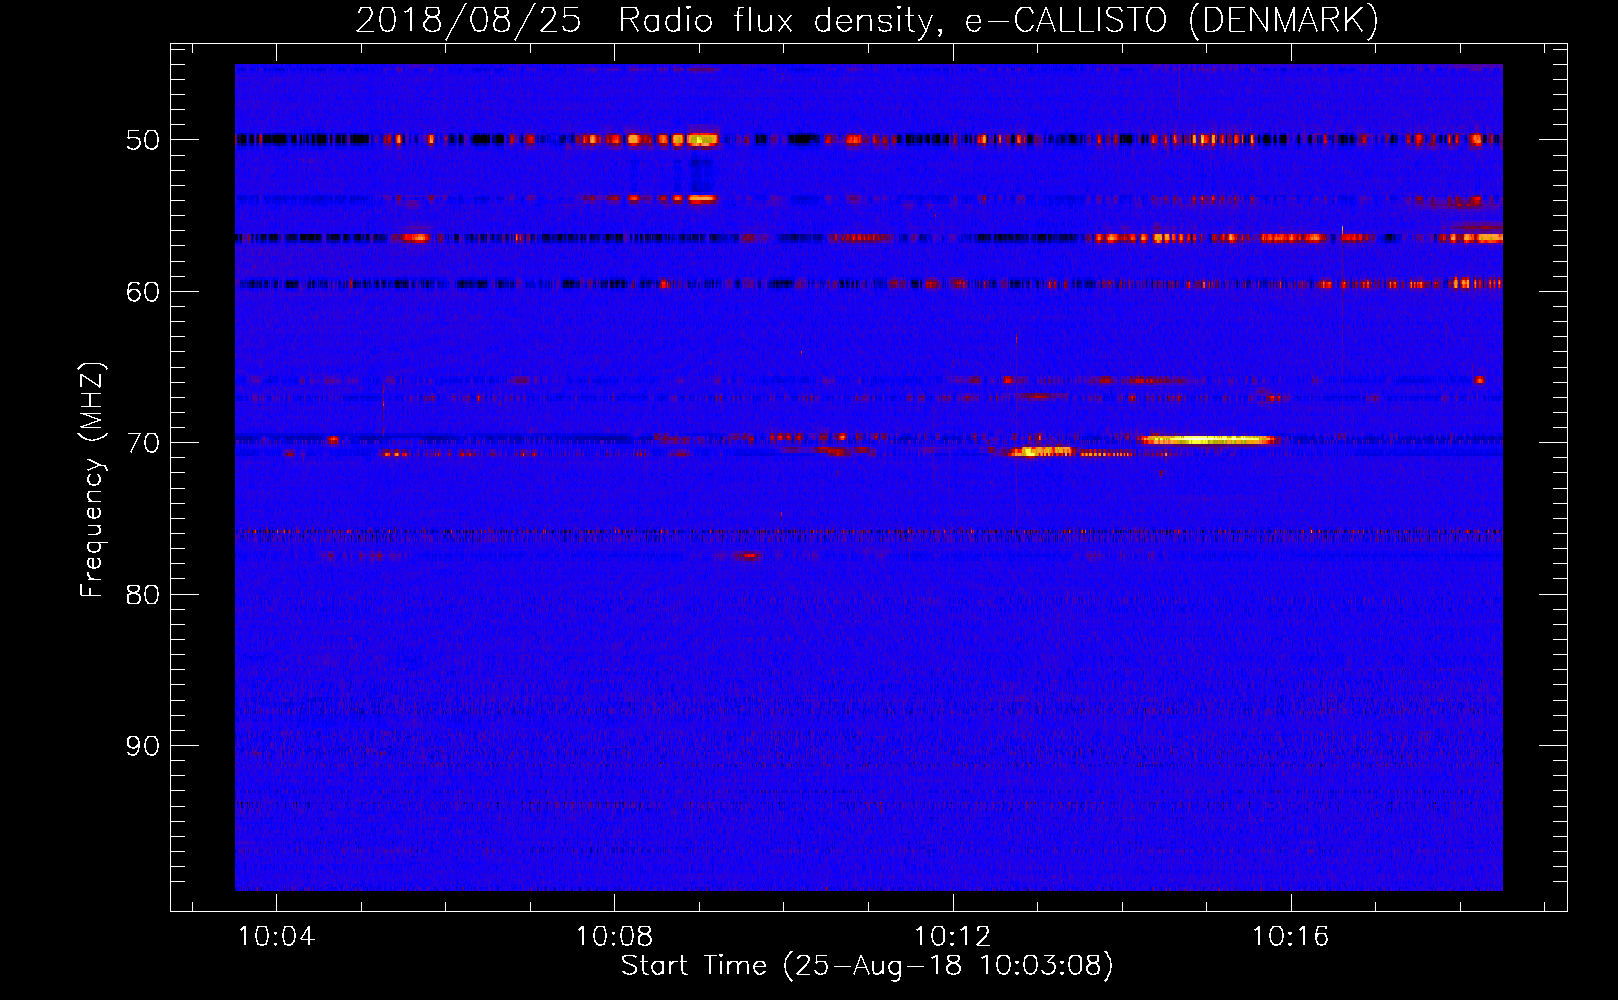Click the 70 MHz frequency tick label

[x=143, y=443]
